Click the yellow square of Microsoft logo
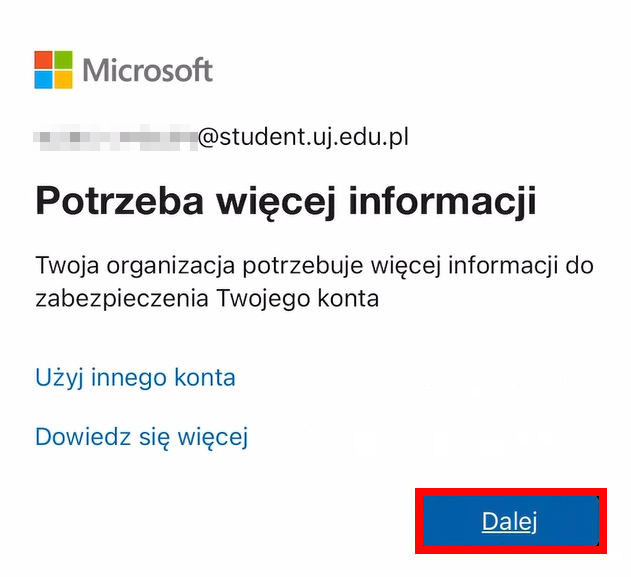Viewport: 631px width, 577px height. point(64,80)
